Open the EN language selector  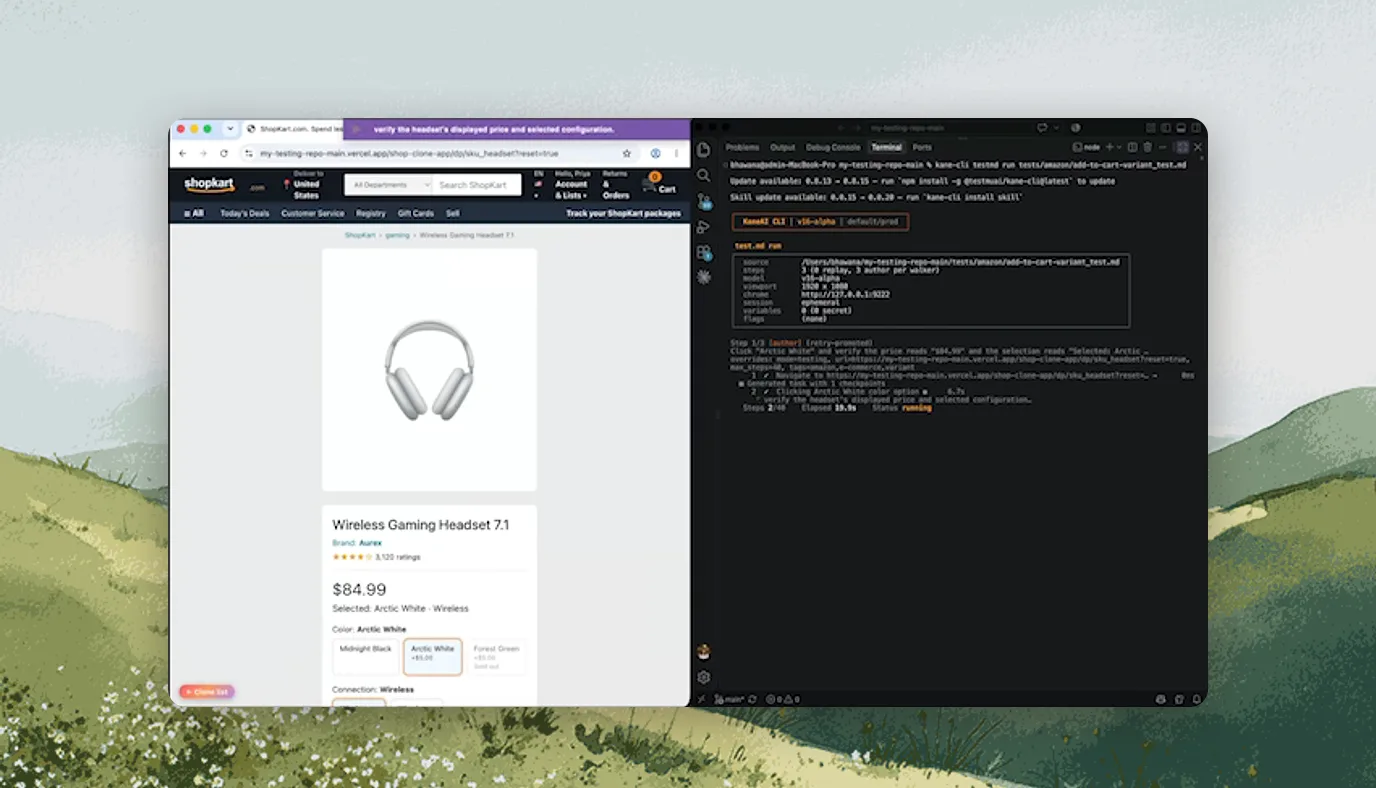click(539, 184)
